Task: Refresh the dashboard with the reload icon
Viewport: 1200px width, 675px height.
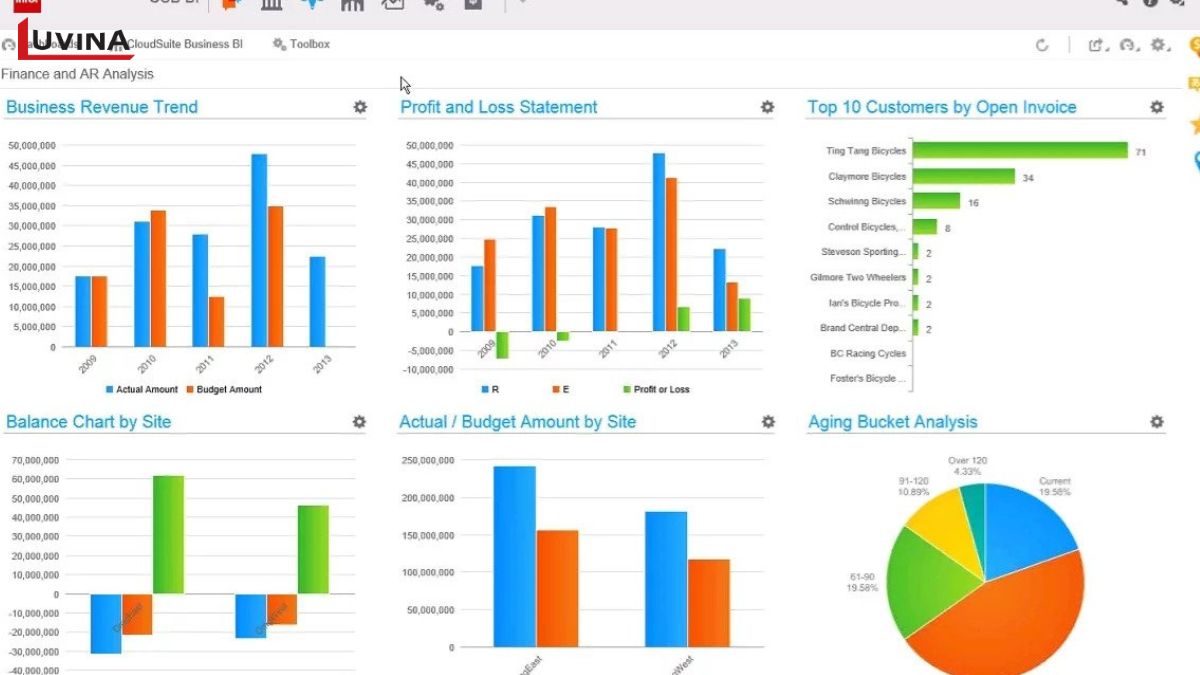Action: coord(1042,45)
